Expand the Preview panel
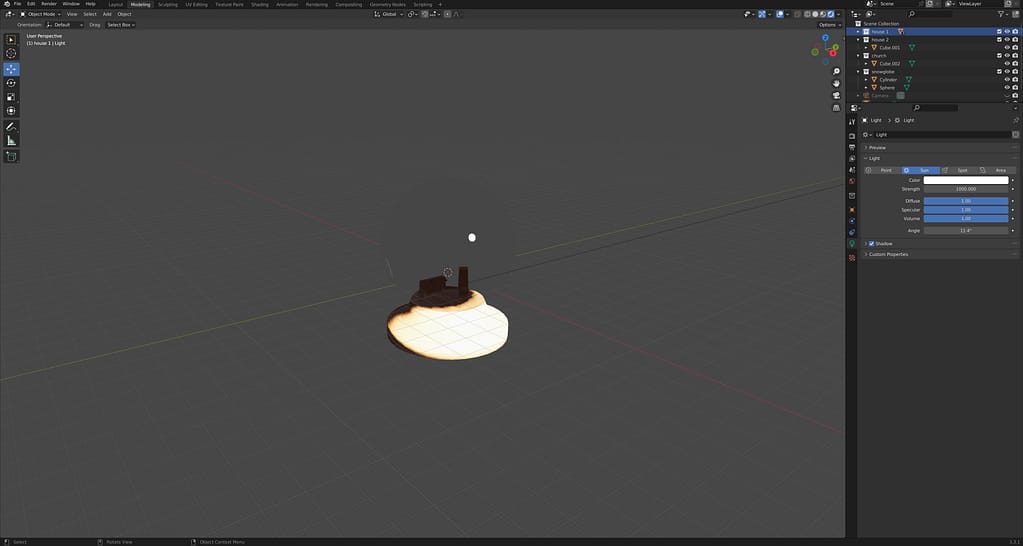This screenshot has height=546, width=1023. click(x=877, y=147)
